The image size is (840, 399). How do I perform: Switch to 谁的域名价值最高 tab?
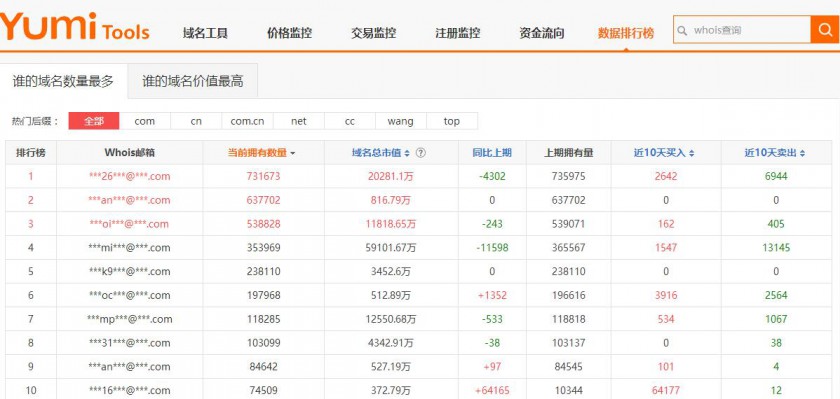pos(193,81)
